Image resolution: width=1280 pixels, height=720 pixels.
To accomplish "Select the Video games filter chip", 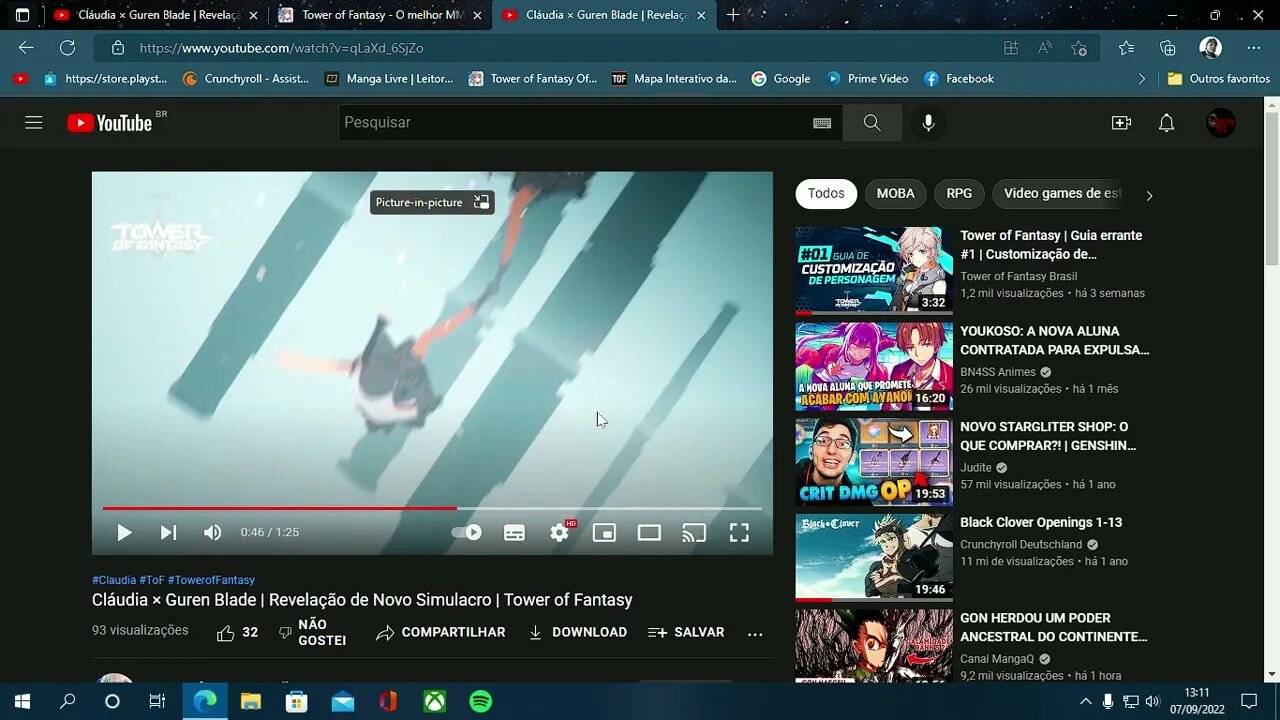I will pyautogui.click(x=1062, y=194).
